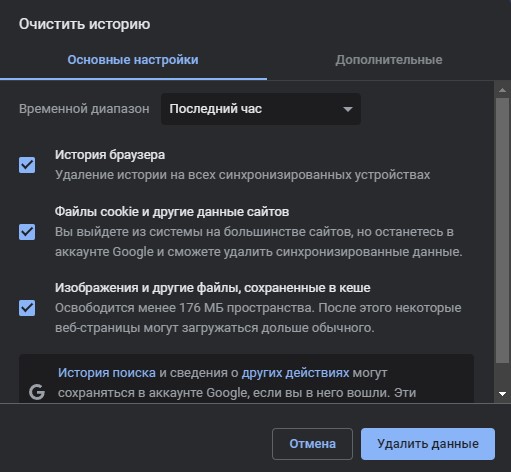
Task: Switch to the Основные настройки tab
Action: coord(133,60)
